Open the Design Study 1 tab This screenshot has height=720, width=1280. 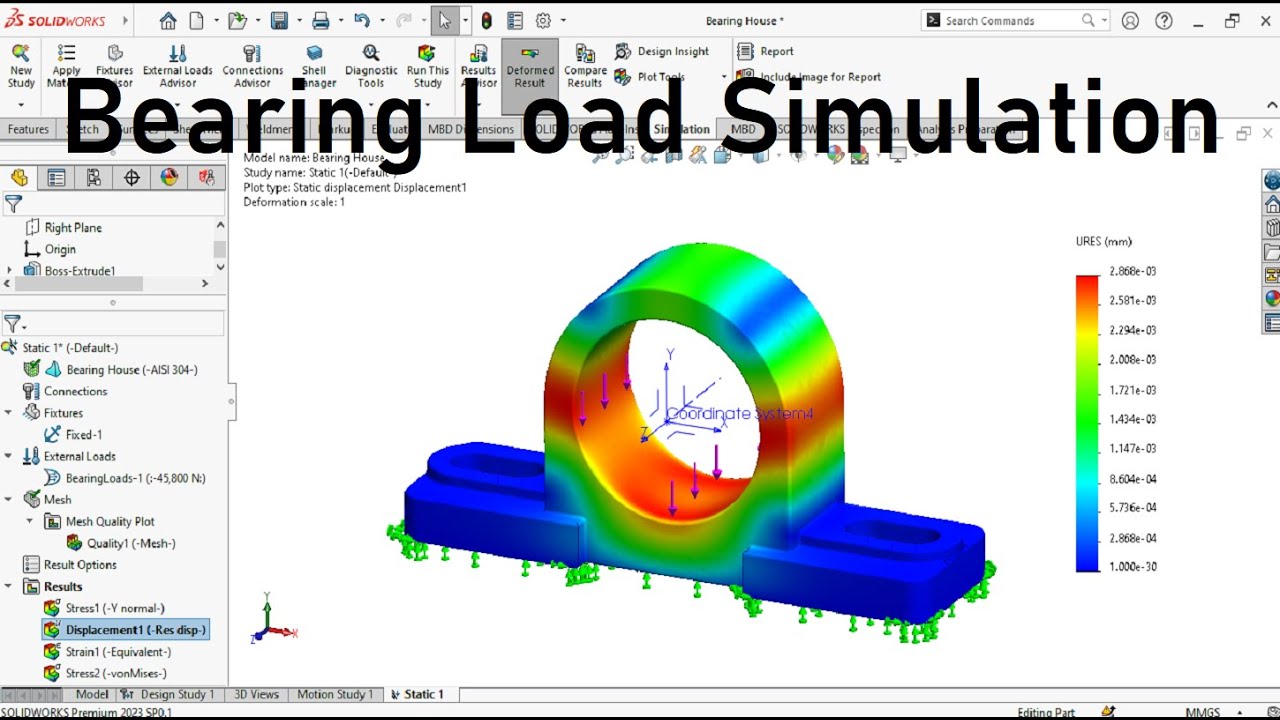tap(168, 694)
